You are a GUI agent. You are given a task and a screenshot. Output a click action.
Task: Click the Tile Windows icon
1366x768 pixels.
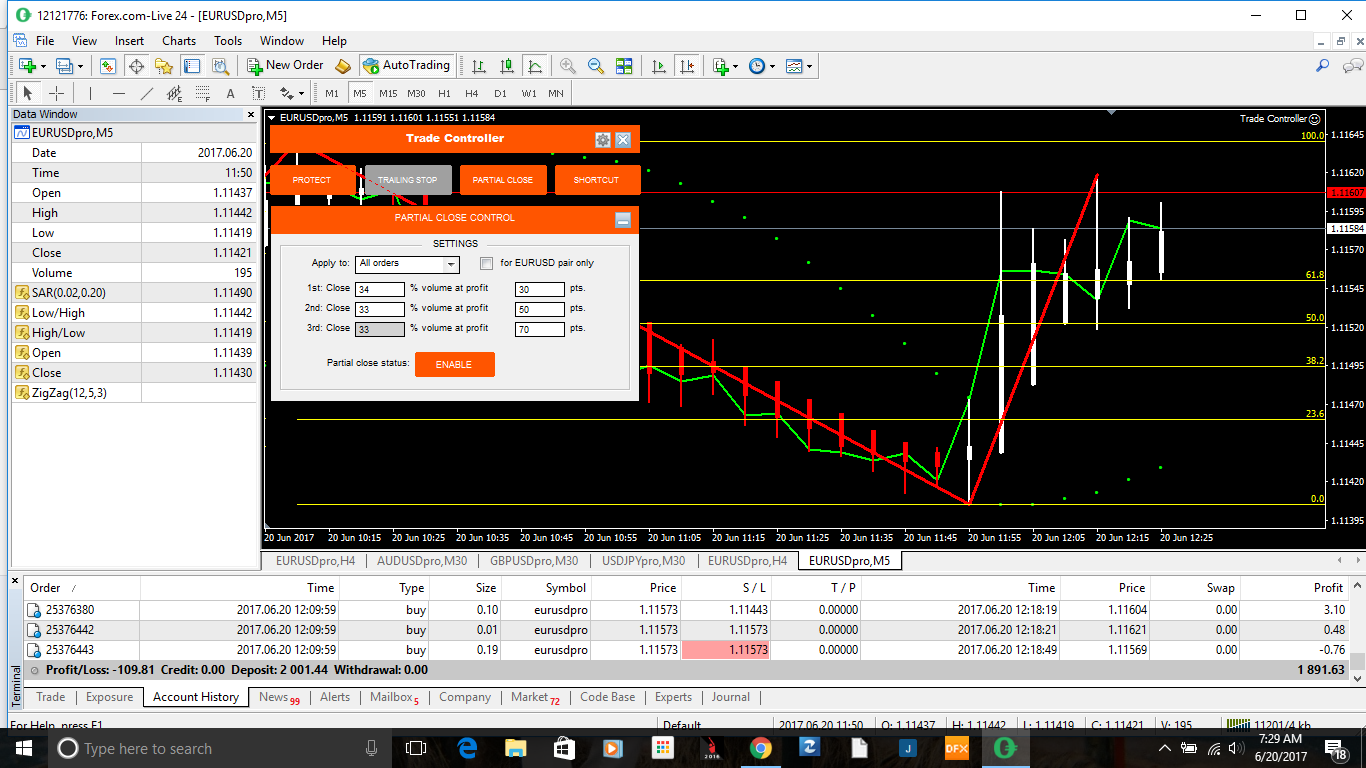point(624,66)
